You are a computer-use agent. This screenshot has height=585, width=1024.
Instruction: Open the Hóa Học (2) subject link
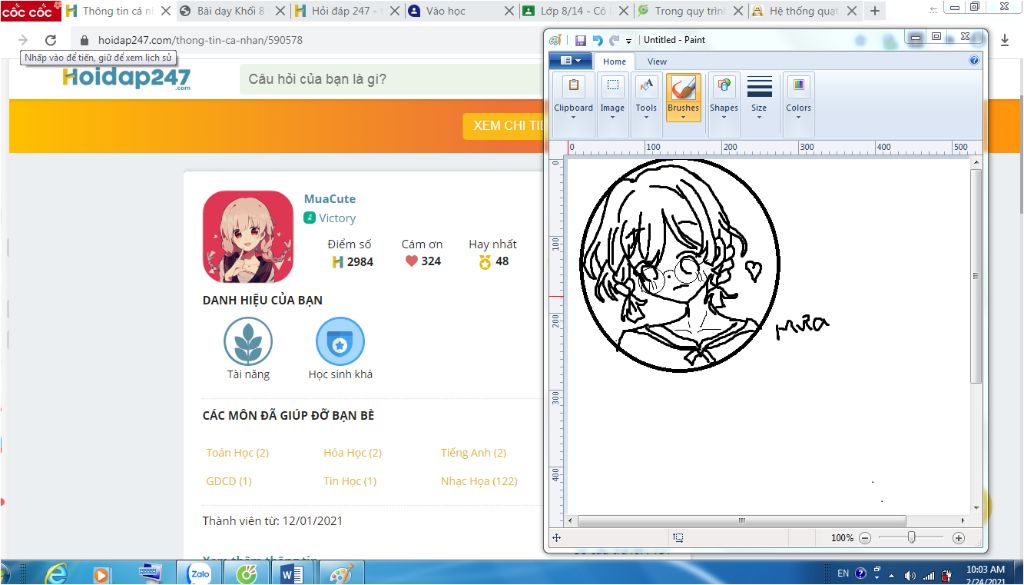tap(353, 452)
